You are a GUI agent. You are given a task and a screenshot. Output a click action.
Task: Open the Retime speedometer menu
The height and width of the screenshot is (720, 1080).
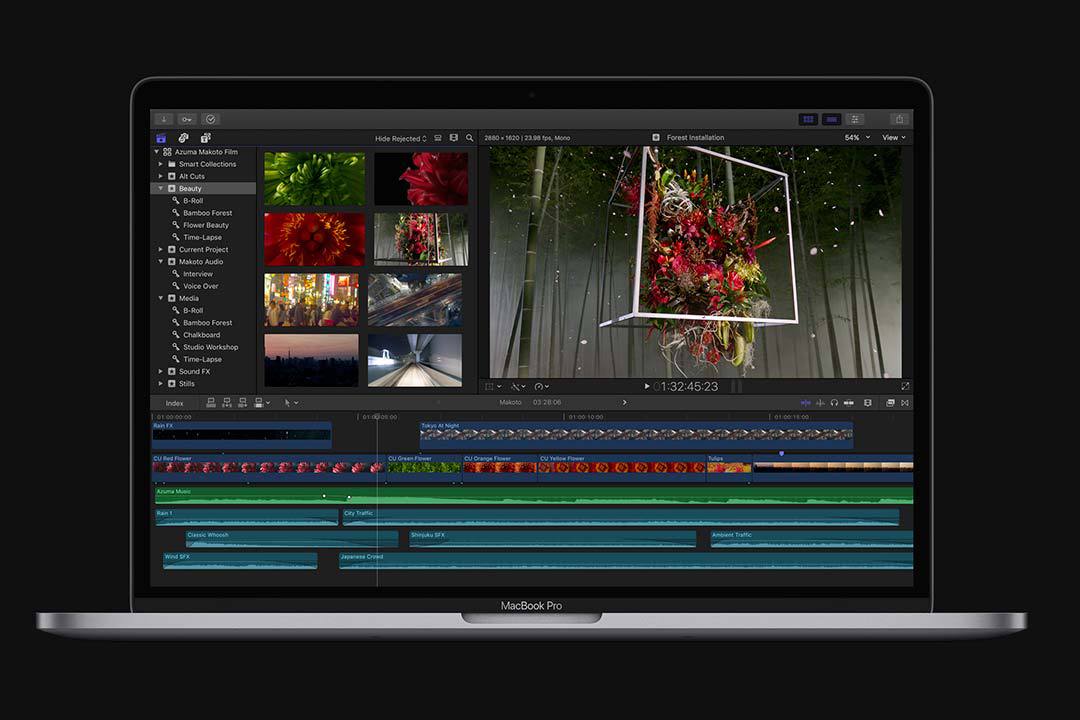[x=541, y=387]
